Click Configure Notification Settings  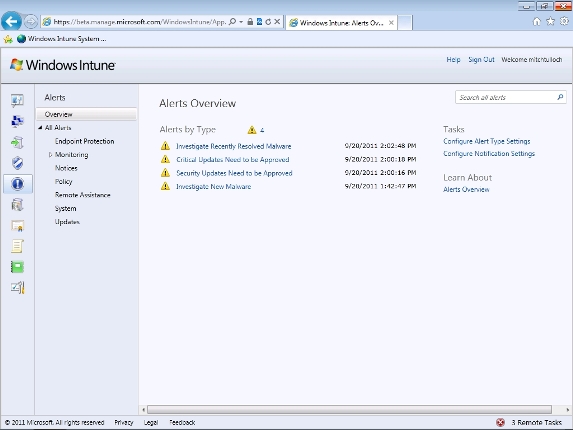pos(489,153)
